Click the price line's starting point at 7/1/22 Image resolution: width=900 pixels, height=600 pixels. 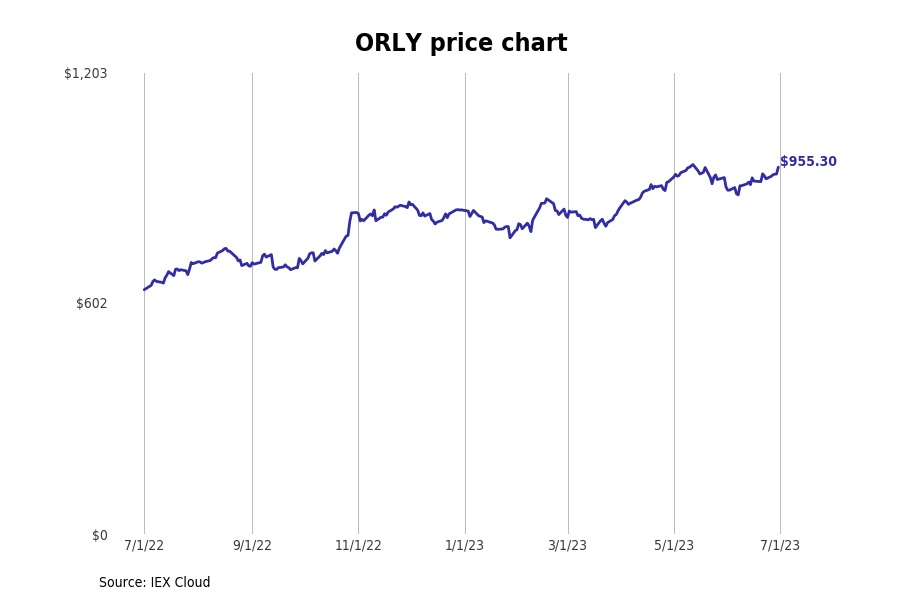[145, 289]
